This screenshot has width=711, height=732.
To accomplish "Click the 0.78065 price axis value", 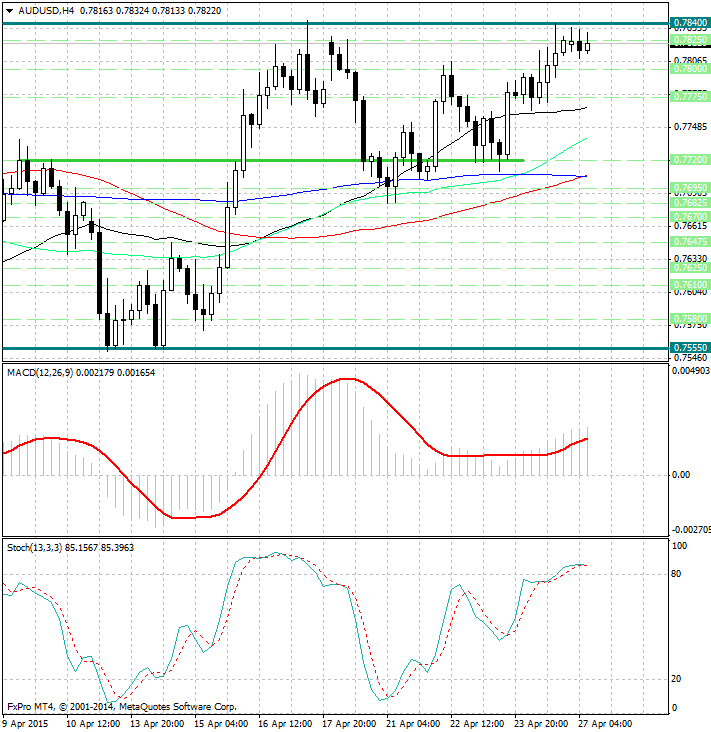I will tap(690, 60).
